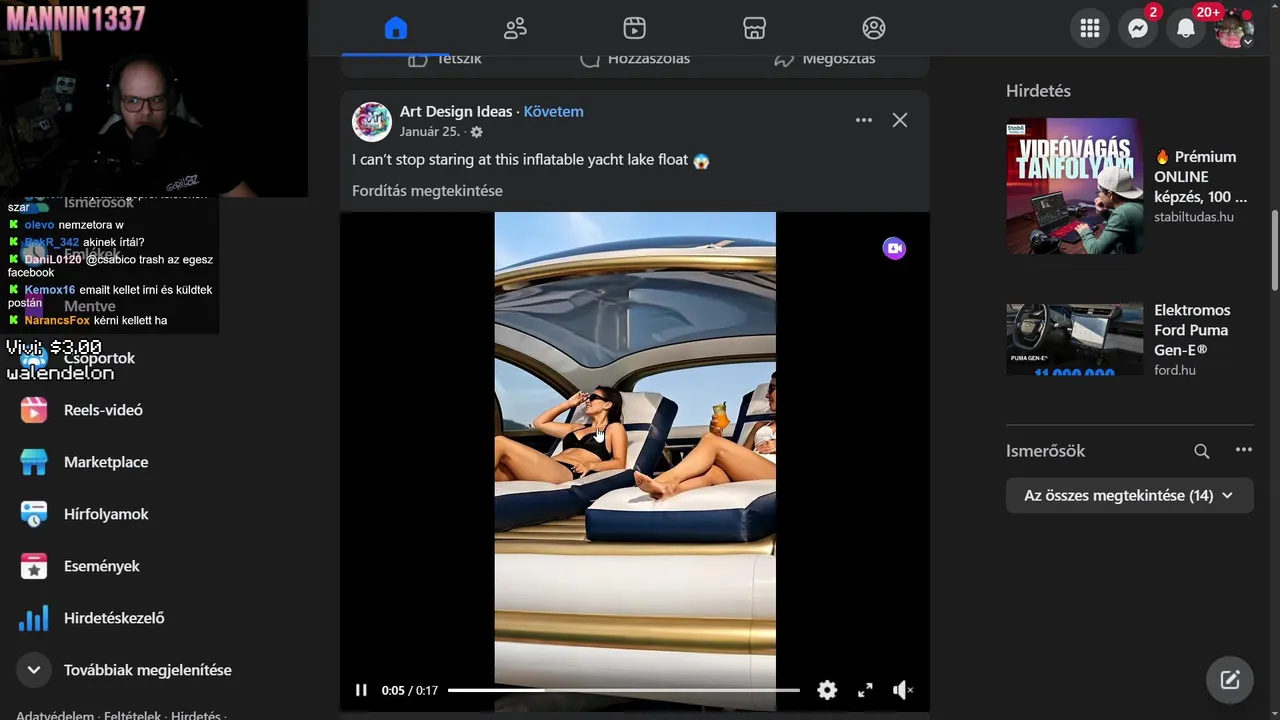Image resolution: width=1280 pixels, height=720 pixels.
Task: Expand 'Az összes megtekintése (14)' list
Action: [x=1129, y=495]
